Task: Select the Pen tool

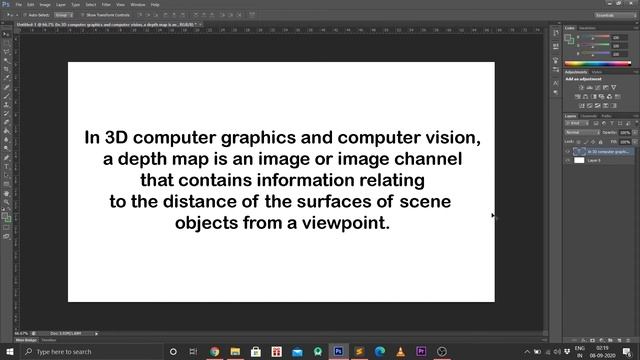Action: point(6,158)
